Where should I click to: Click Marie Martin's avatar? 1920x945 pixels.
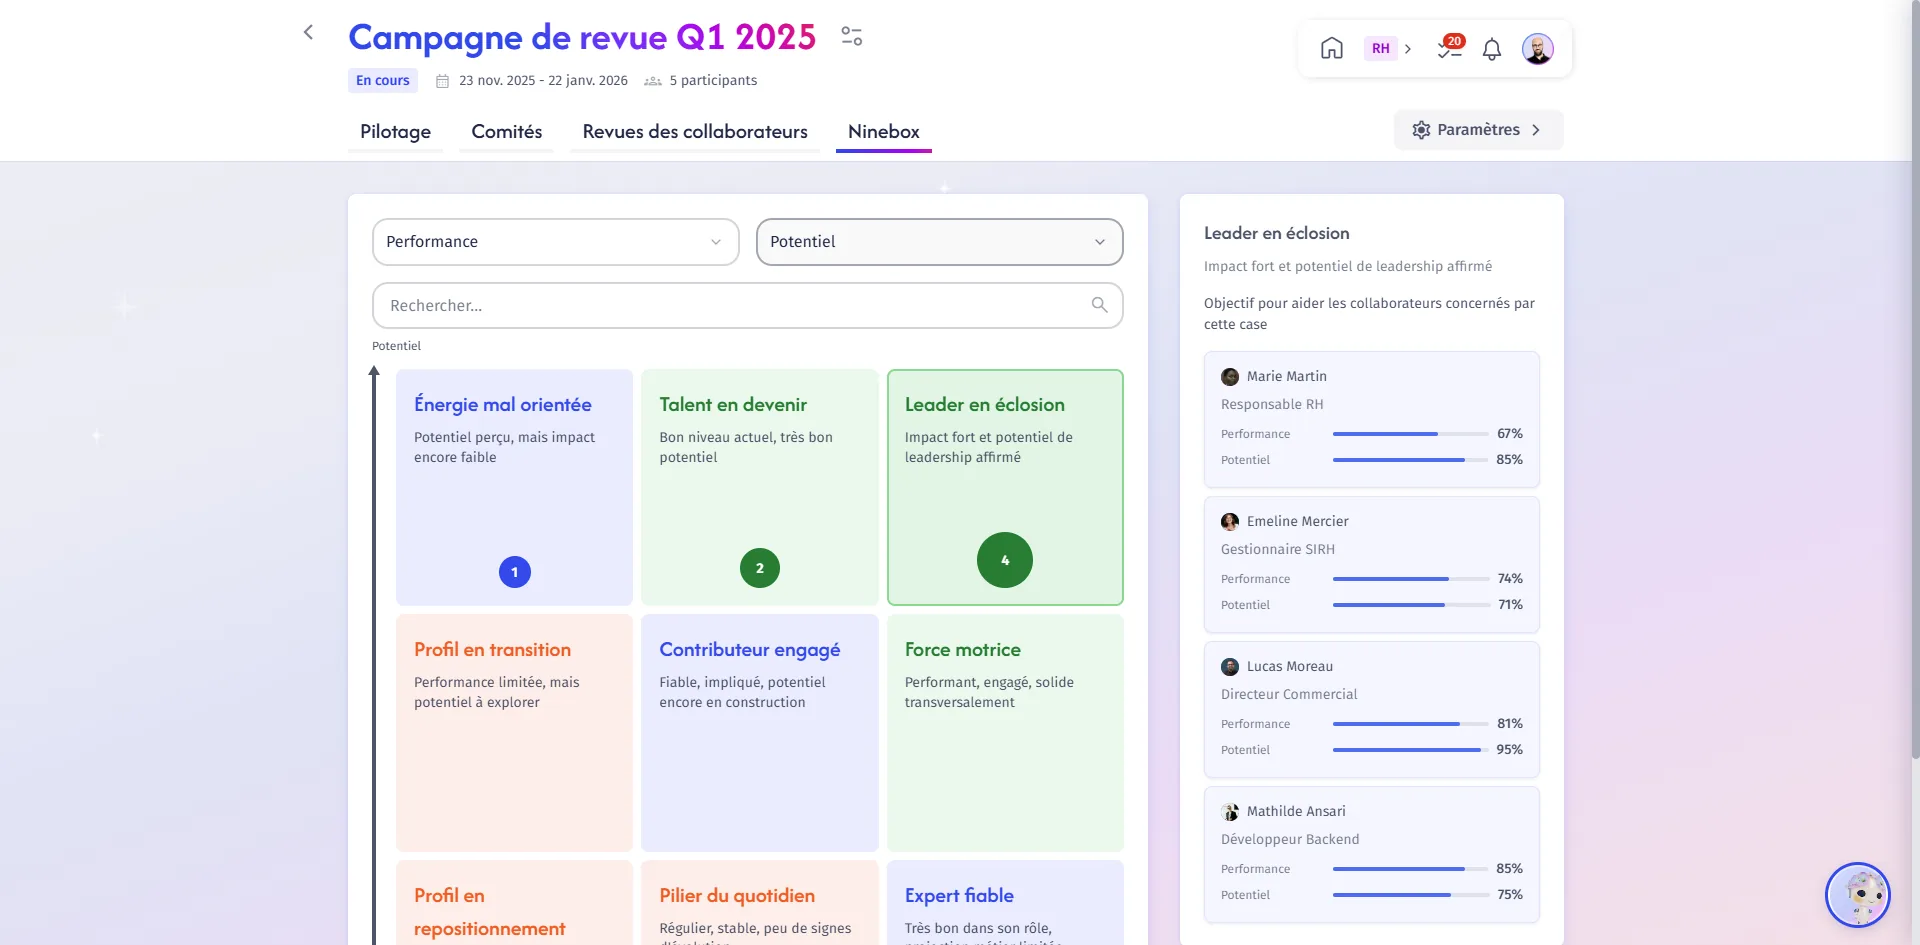(1230, 377)
